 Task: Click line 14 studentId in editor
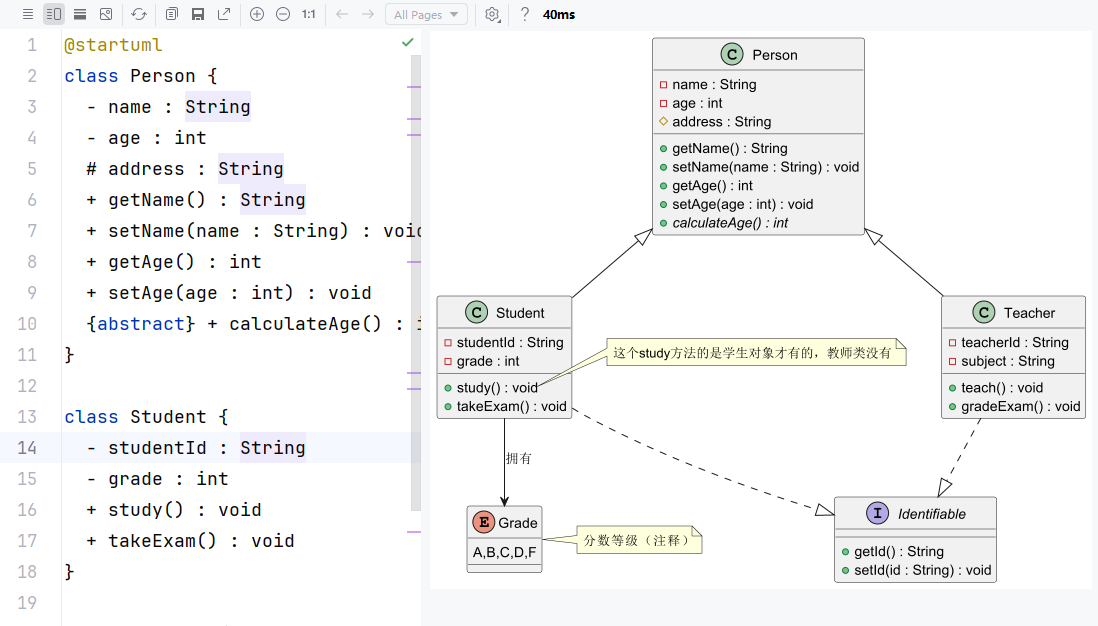tap(157, 448)
